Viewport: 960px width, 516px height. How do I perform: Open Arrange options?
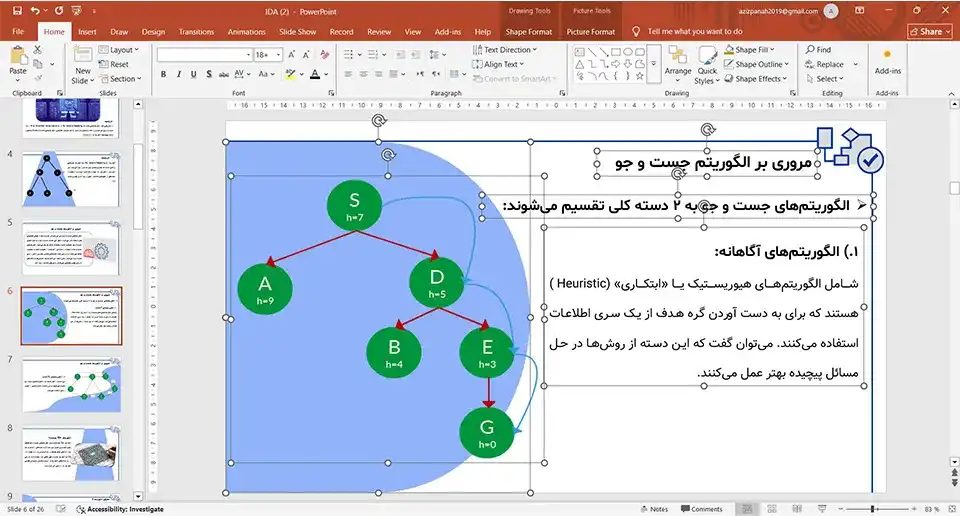point(678,64)
